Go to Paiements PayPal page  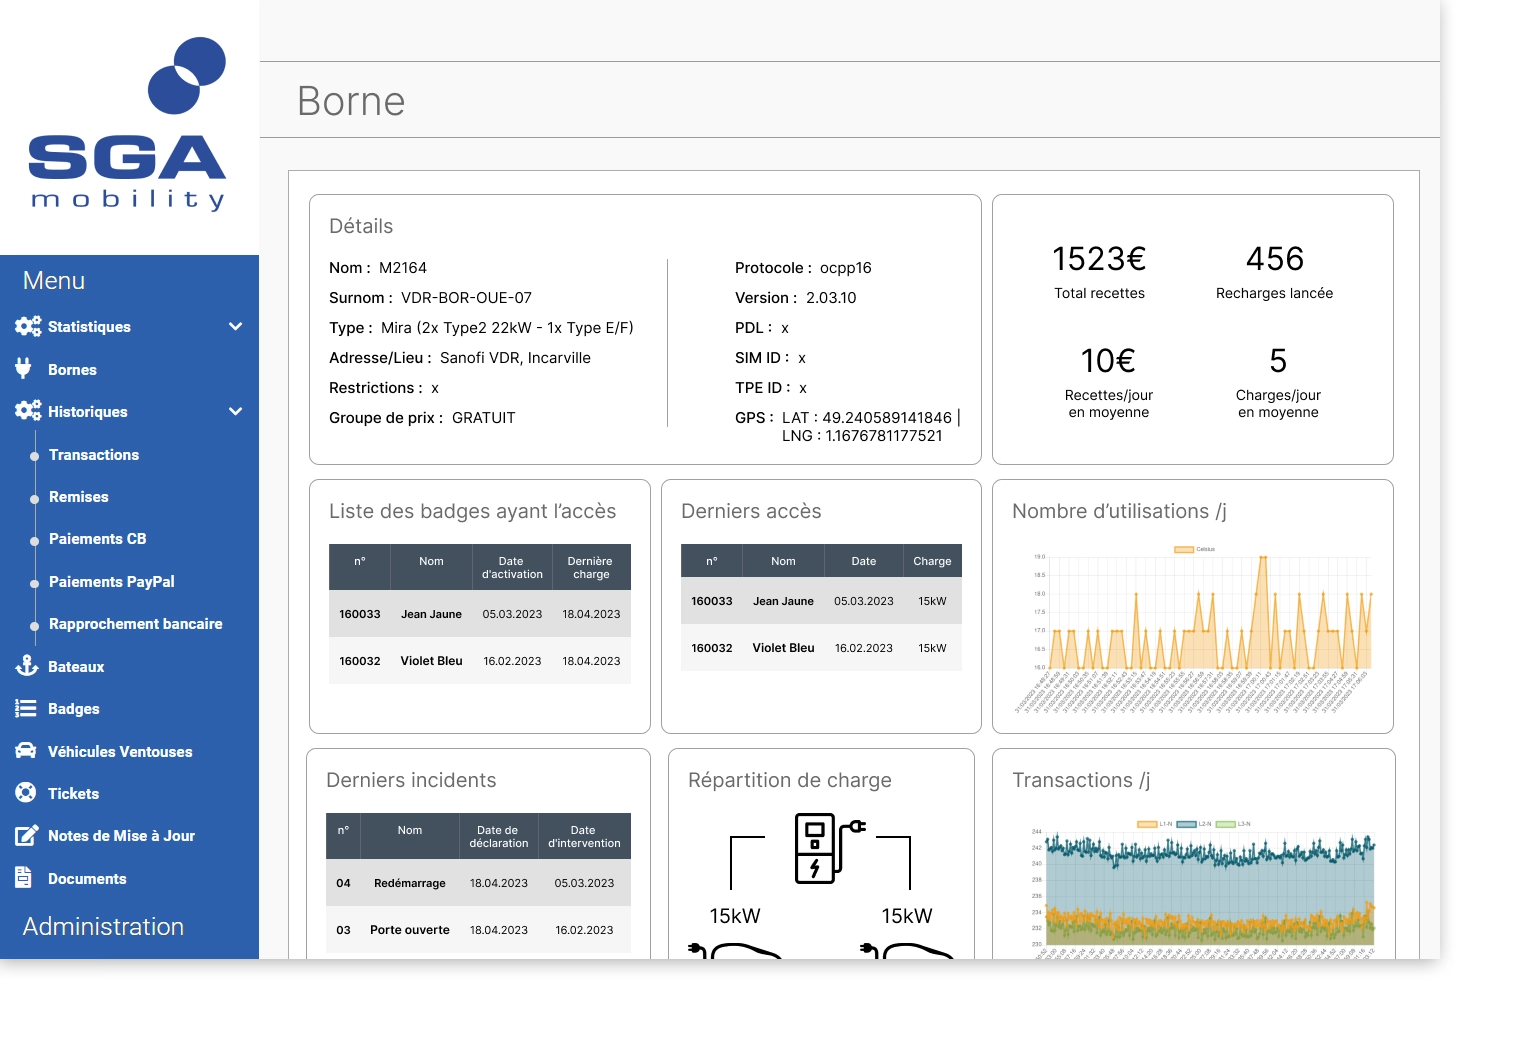tap(112, 582)
